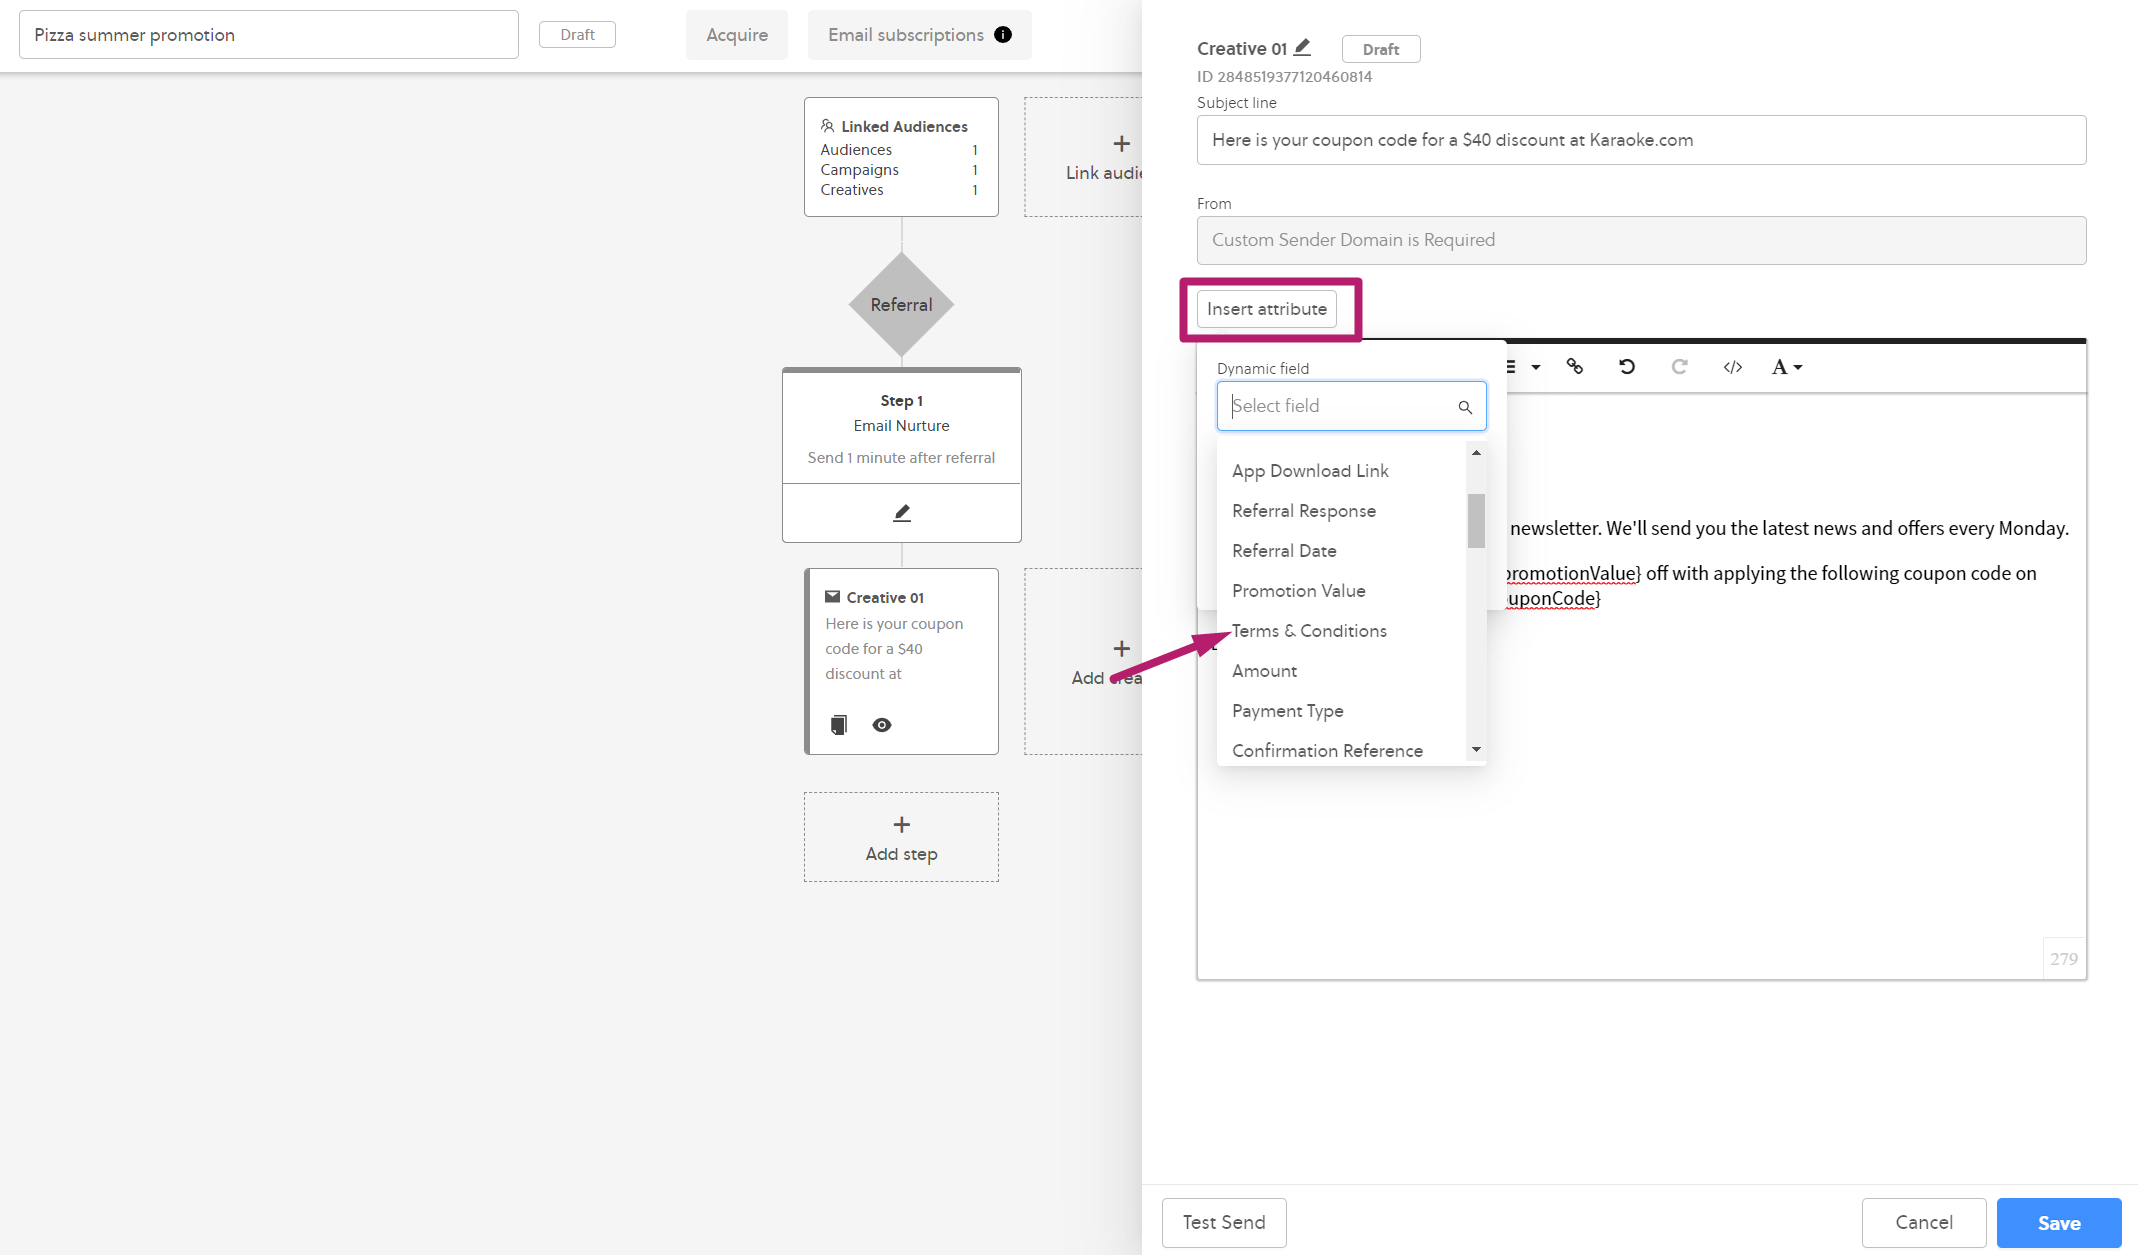Click the Subject line input field
The width and height of the screenshot is (2138, 1255).
click(x=1642, y=140)
